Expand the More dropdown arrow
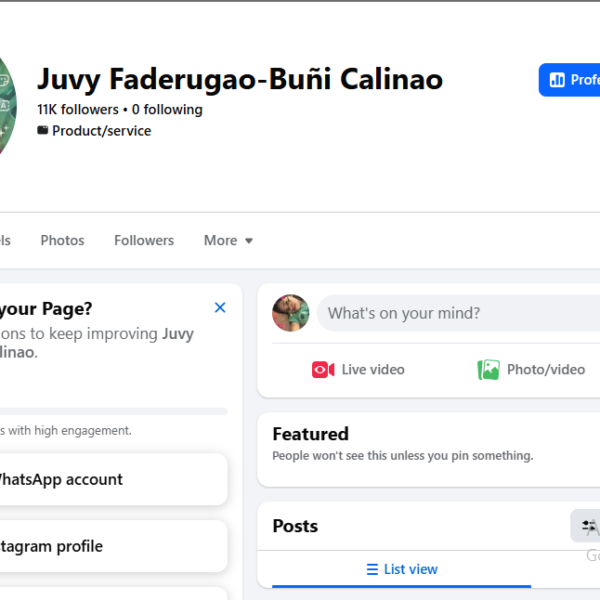The image size is (600, 600). [249, 241]
